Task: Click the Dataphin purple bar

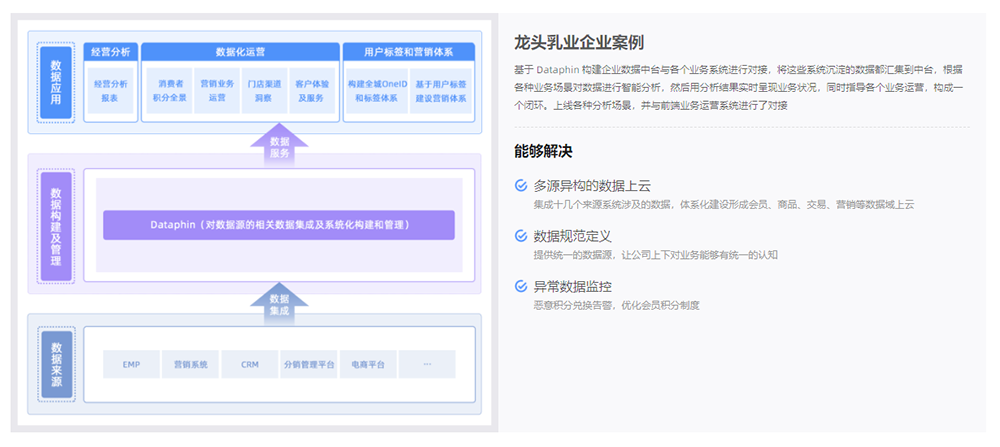Action: tap(279, 225)
